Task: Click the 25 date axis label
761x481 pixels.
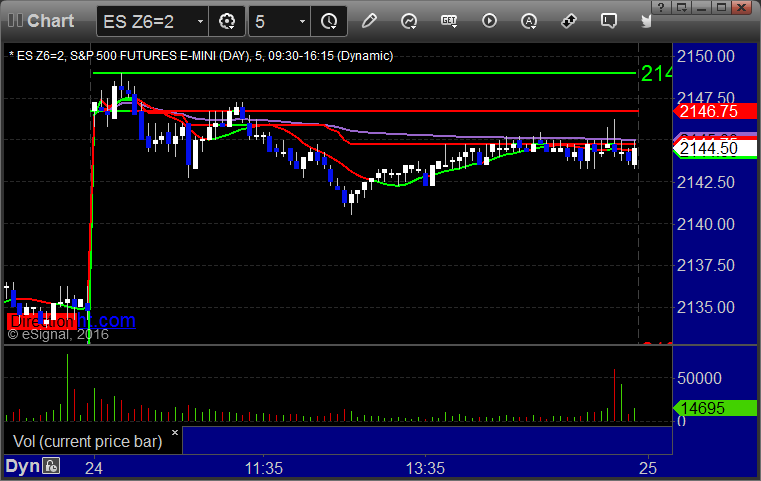Action: [x=648, y=468]
